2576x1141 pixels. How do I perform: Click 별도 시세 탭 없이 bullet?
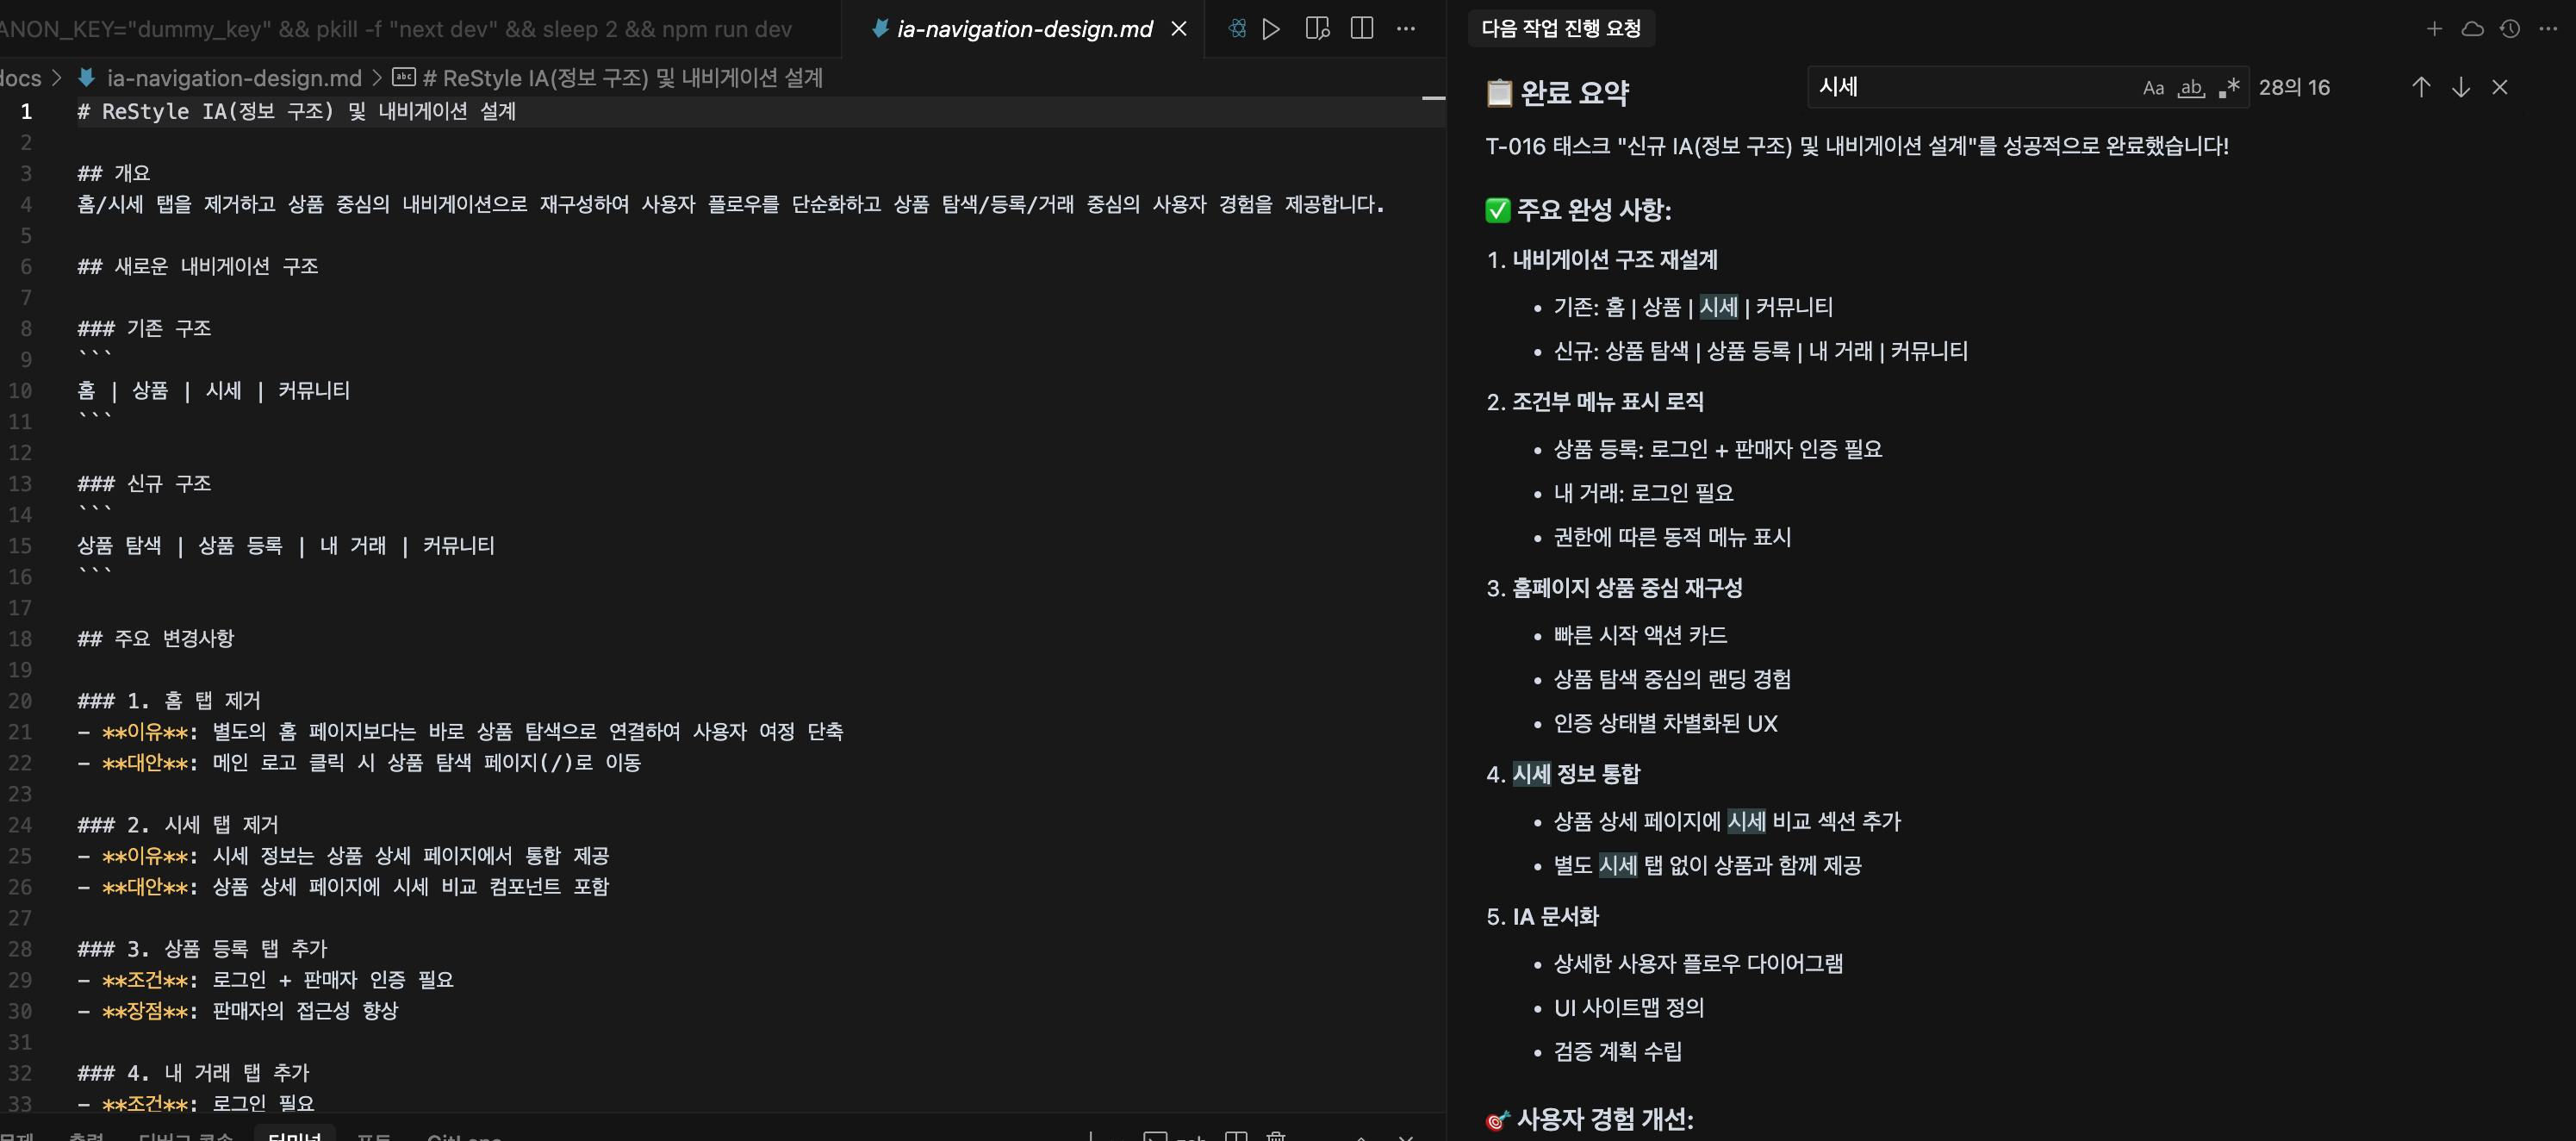click(1707, 865)
